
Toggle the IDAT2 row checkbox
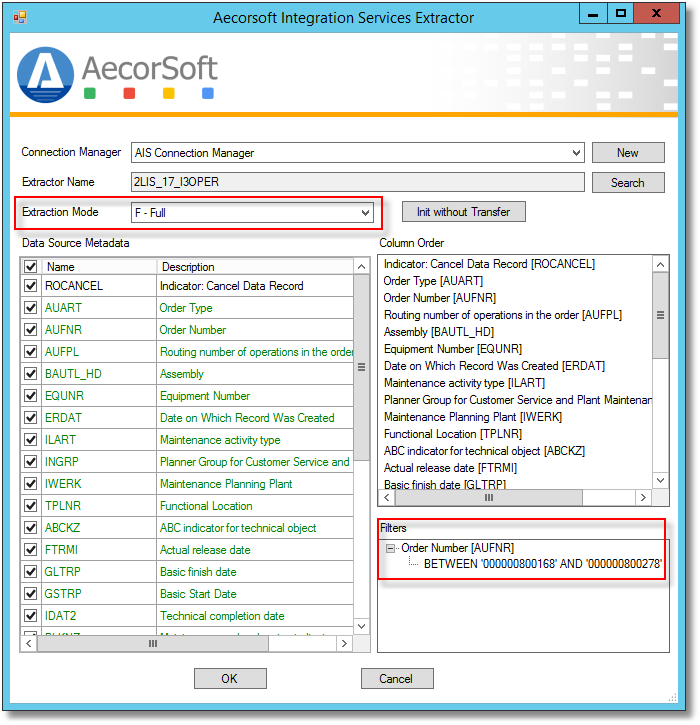31,616
